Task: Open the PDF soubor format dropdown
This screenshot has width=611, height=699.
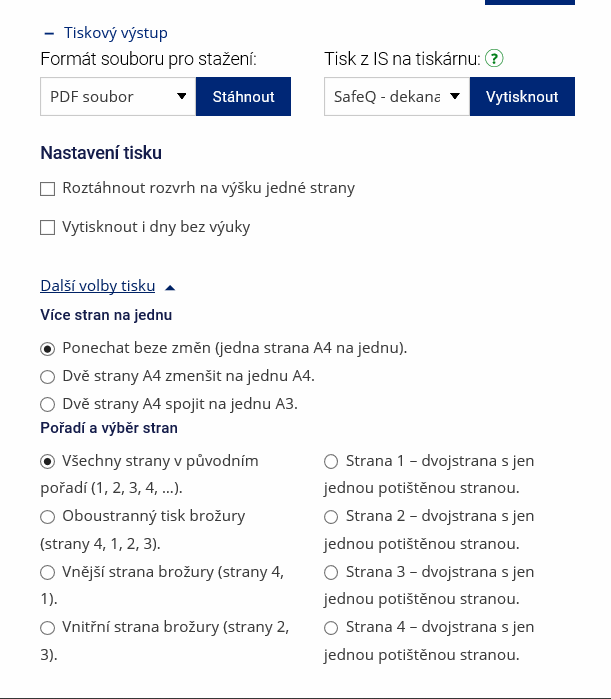Action: pos(118,97)
